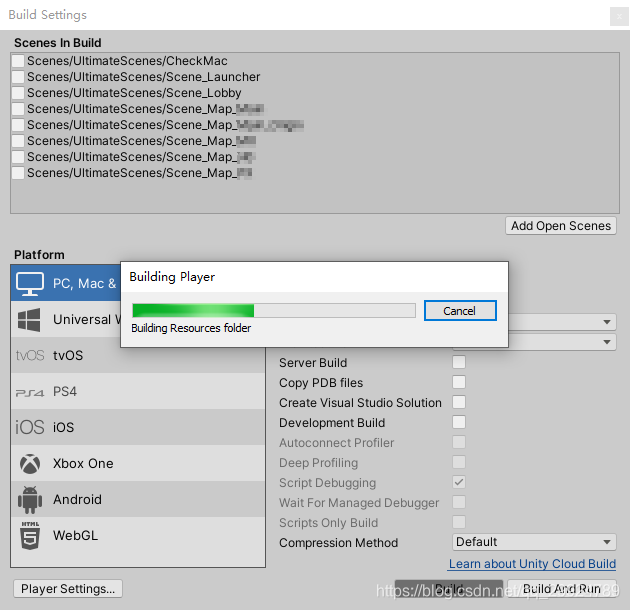Toggle the Deep Profiling checkbox
The image size is (630, 610).
click(x=459, y=462)
